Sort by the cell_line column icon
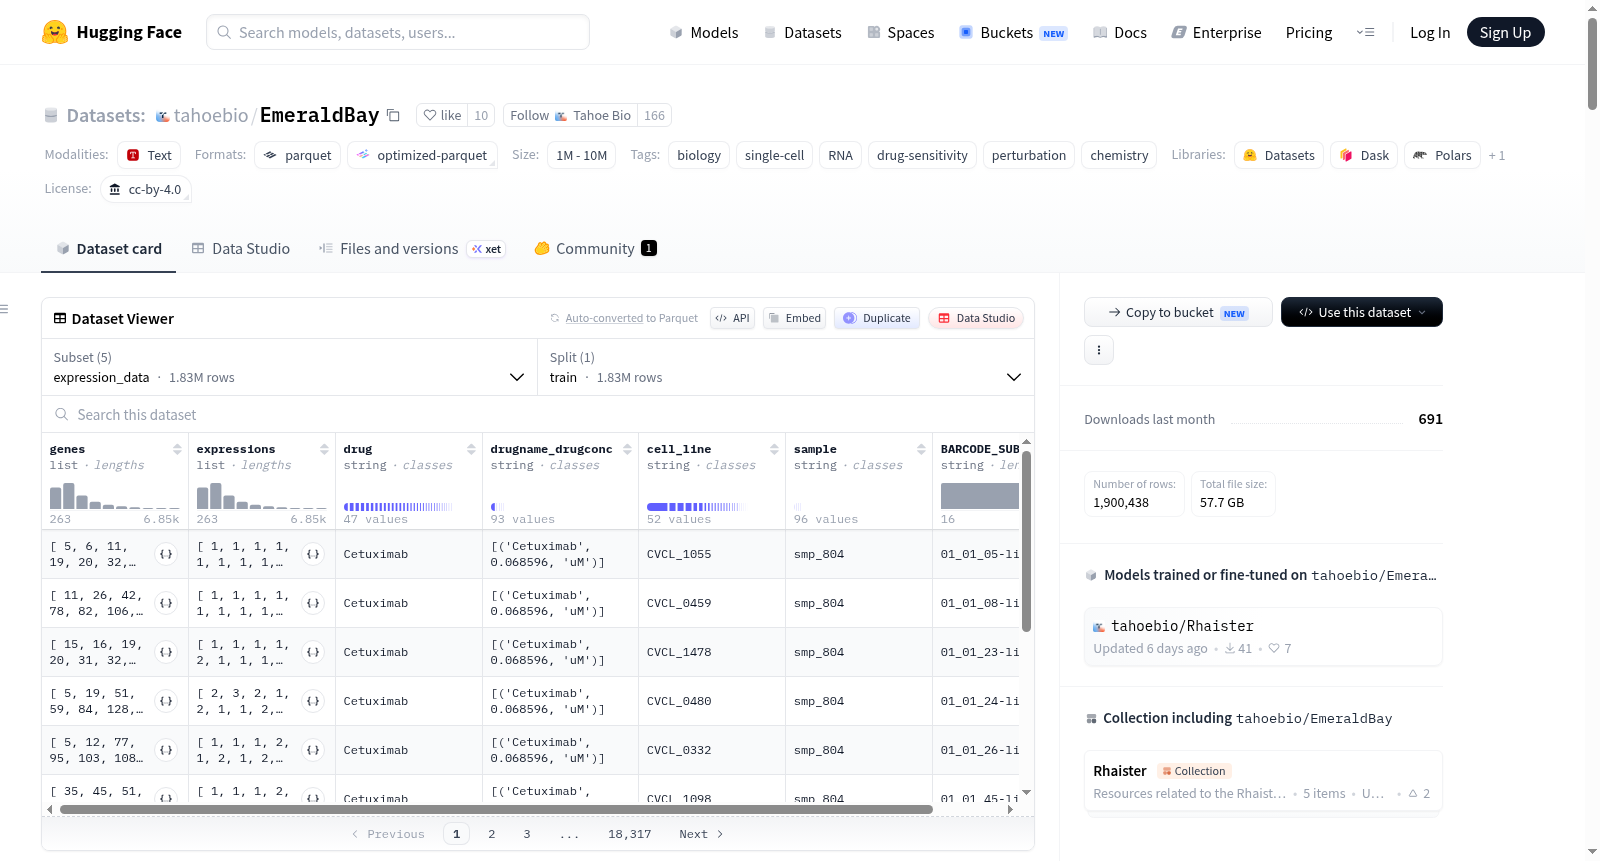The image size is (1600, 861). (x=774, y=449)
